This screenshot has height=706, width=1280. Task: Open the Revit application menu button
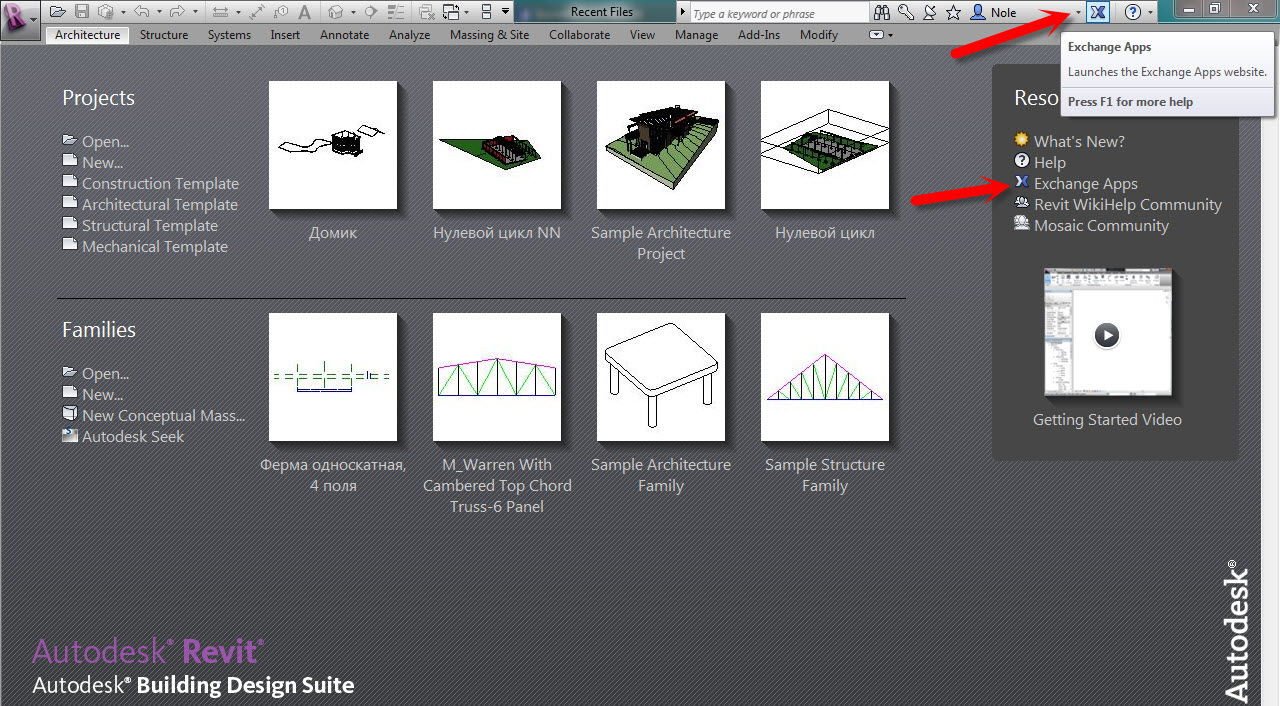(x=20, y=20)
